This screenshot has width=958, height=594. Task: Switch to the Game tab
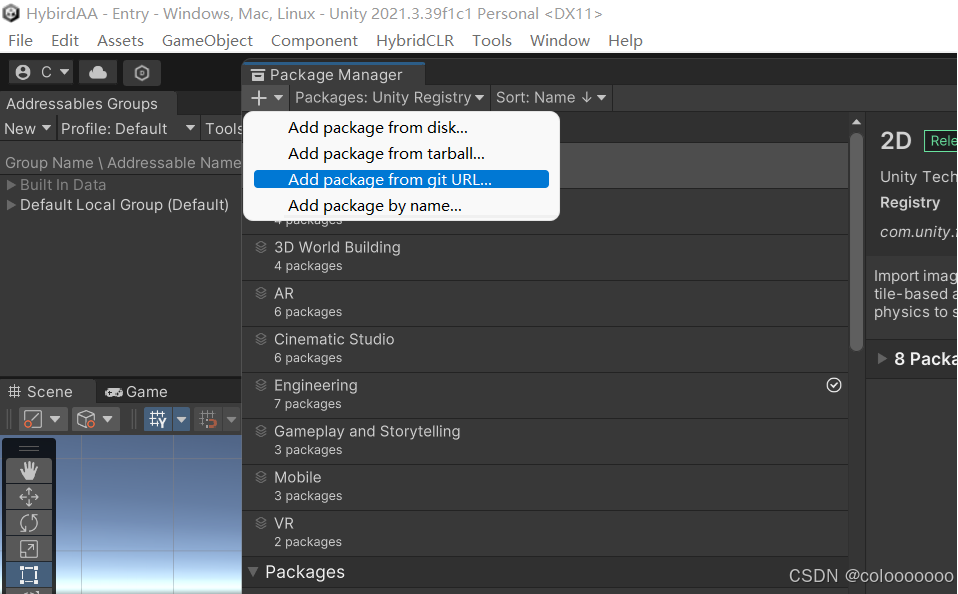[137, 392]
